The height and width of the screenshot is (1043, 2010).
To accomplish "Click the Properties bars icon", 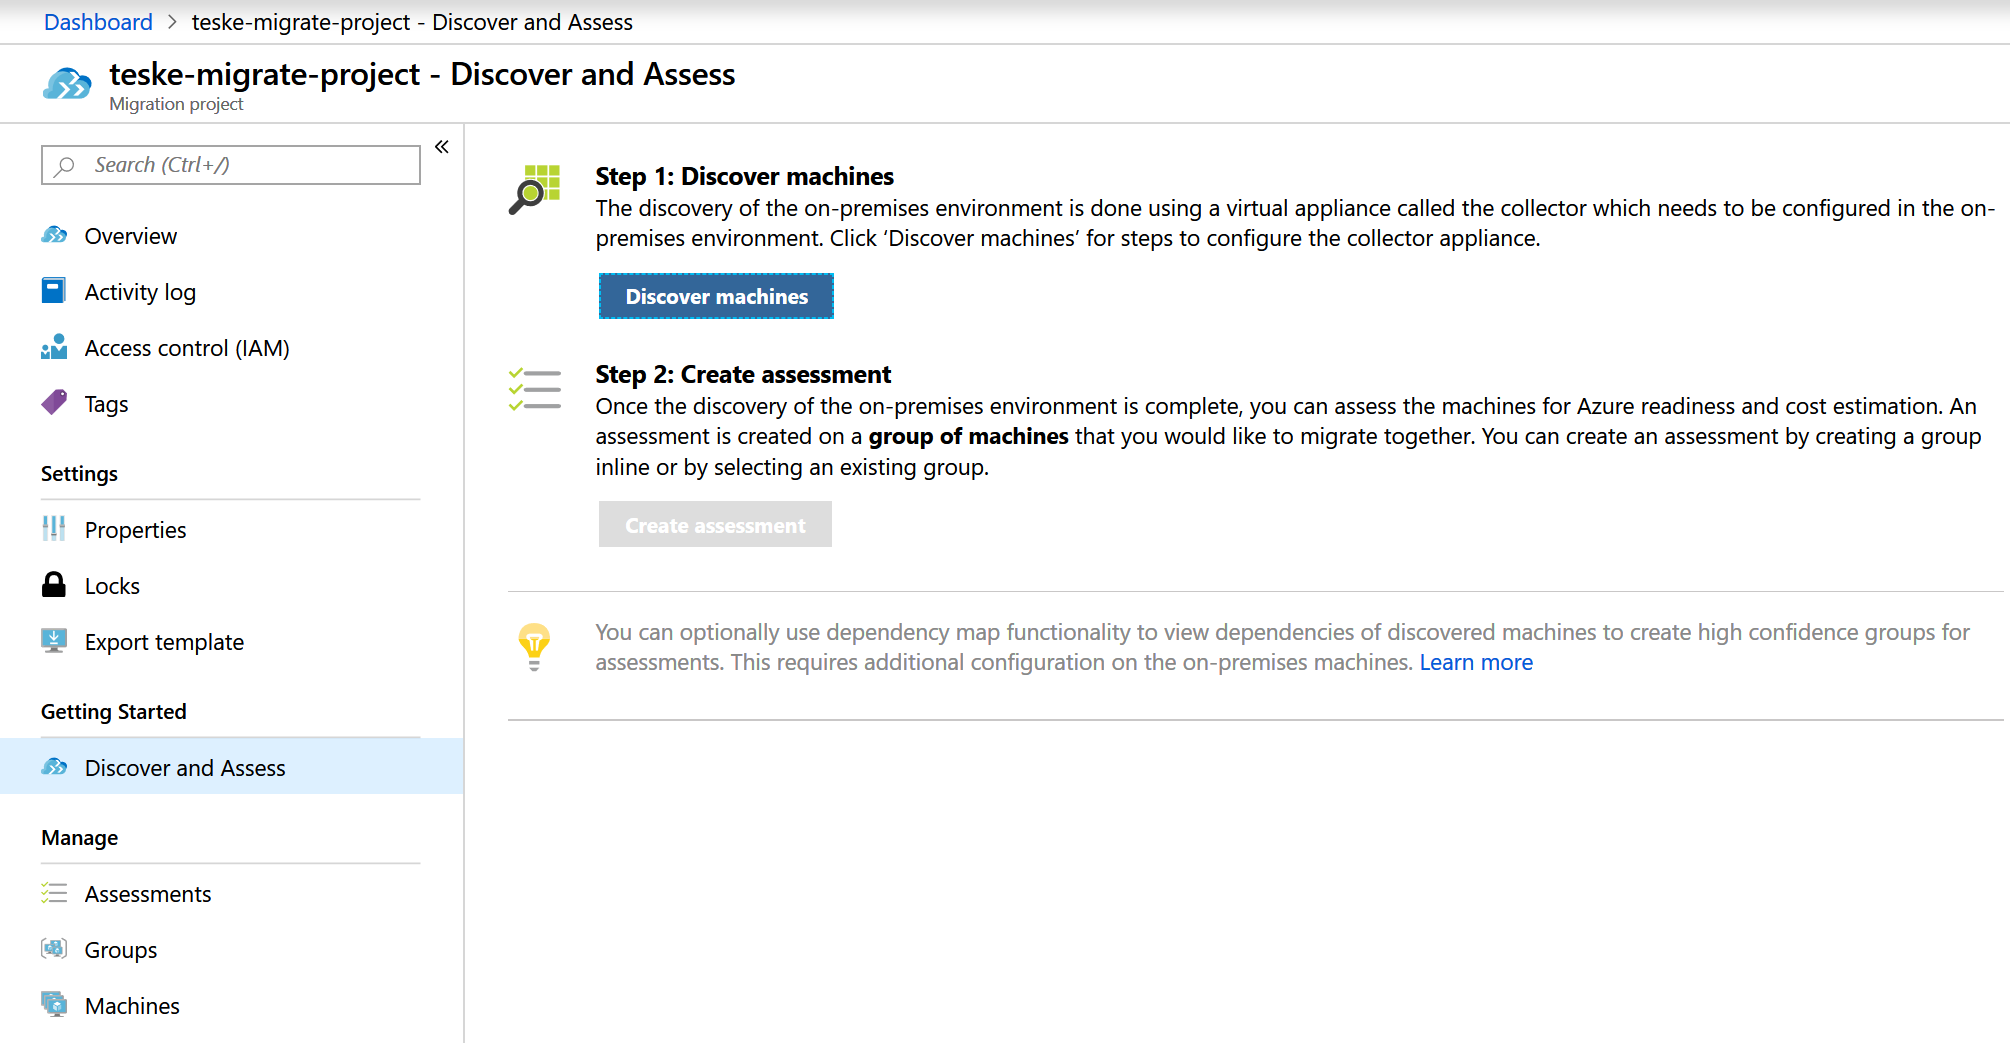I will [x=54, y=529].
